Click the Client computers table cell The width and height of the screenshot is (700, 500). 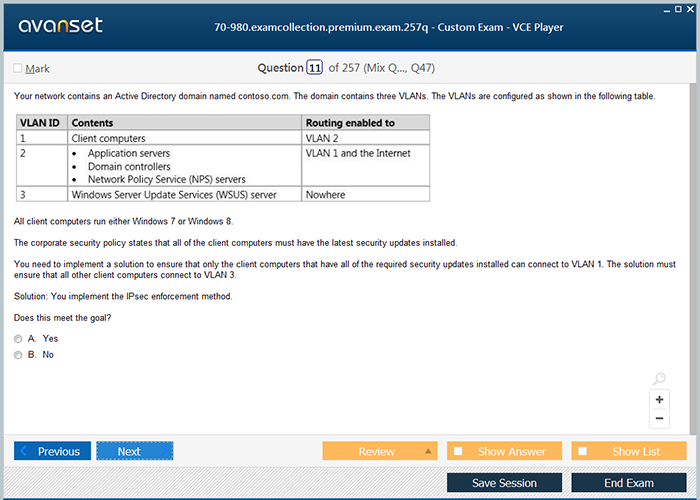[184, 138]
